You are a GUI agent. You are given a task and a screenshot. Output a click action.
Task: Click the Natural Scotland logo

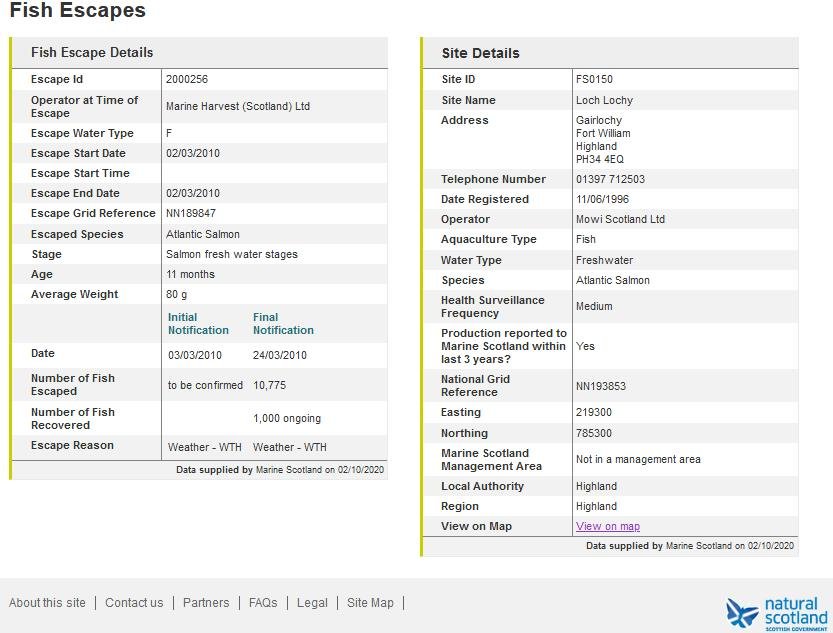point(777,613)
